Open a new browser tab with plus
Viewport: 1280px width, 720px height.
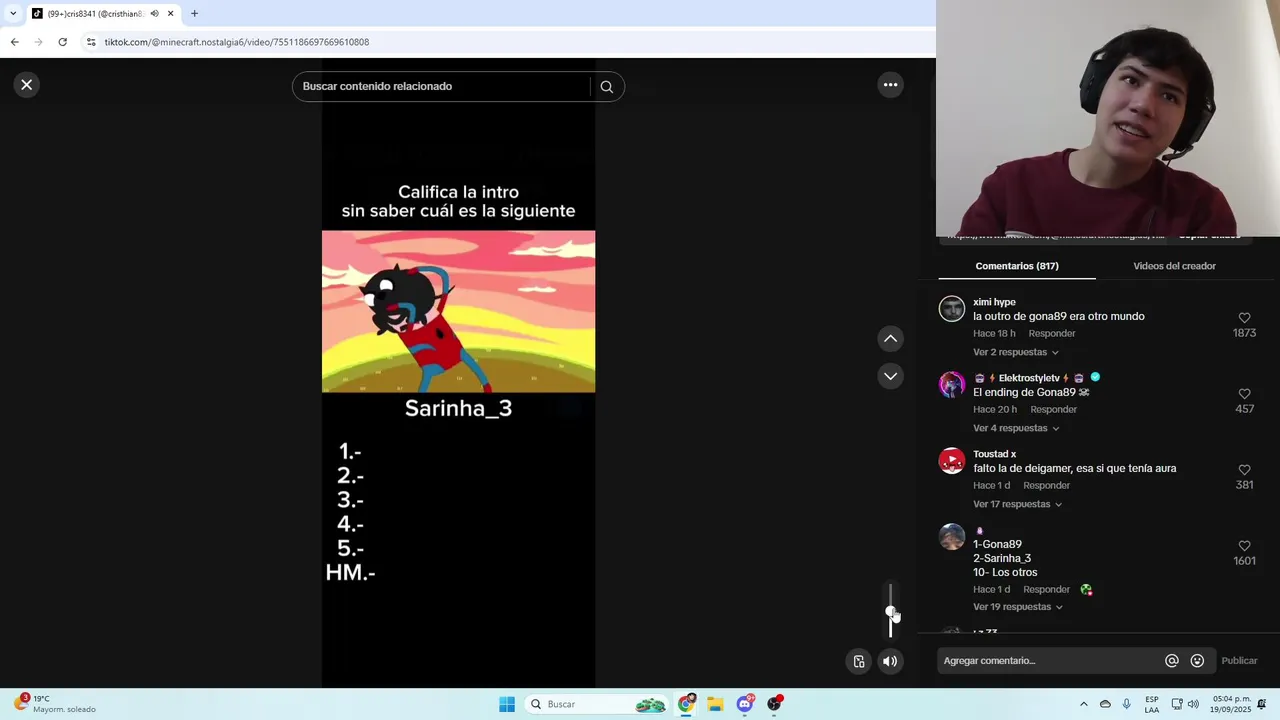194,14
